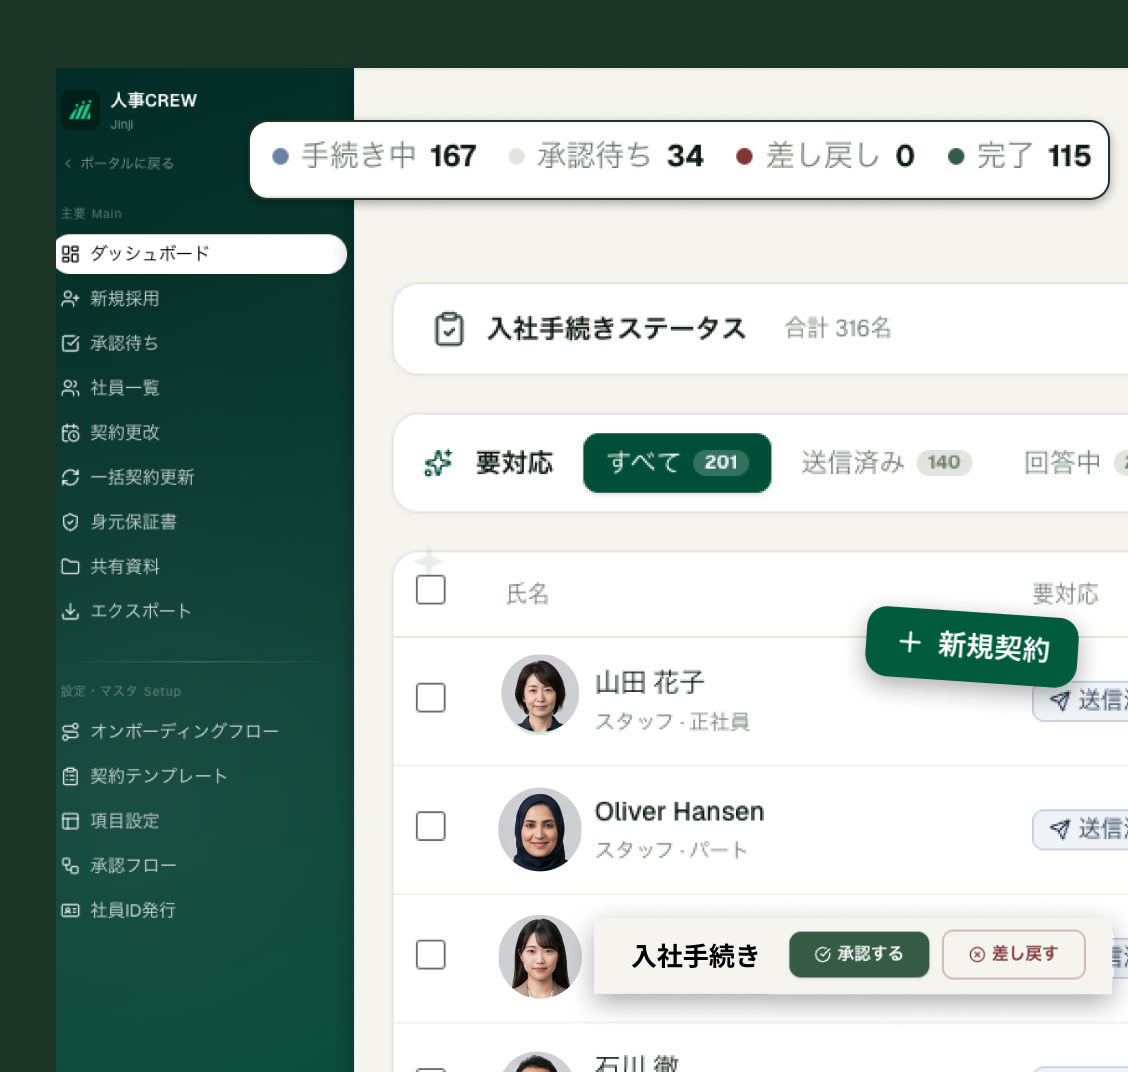Click the avatar in the 入社手続き row
The height and width of the screenshot is (1072, 1128).
[540, 957]
